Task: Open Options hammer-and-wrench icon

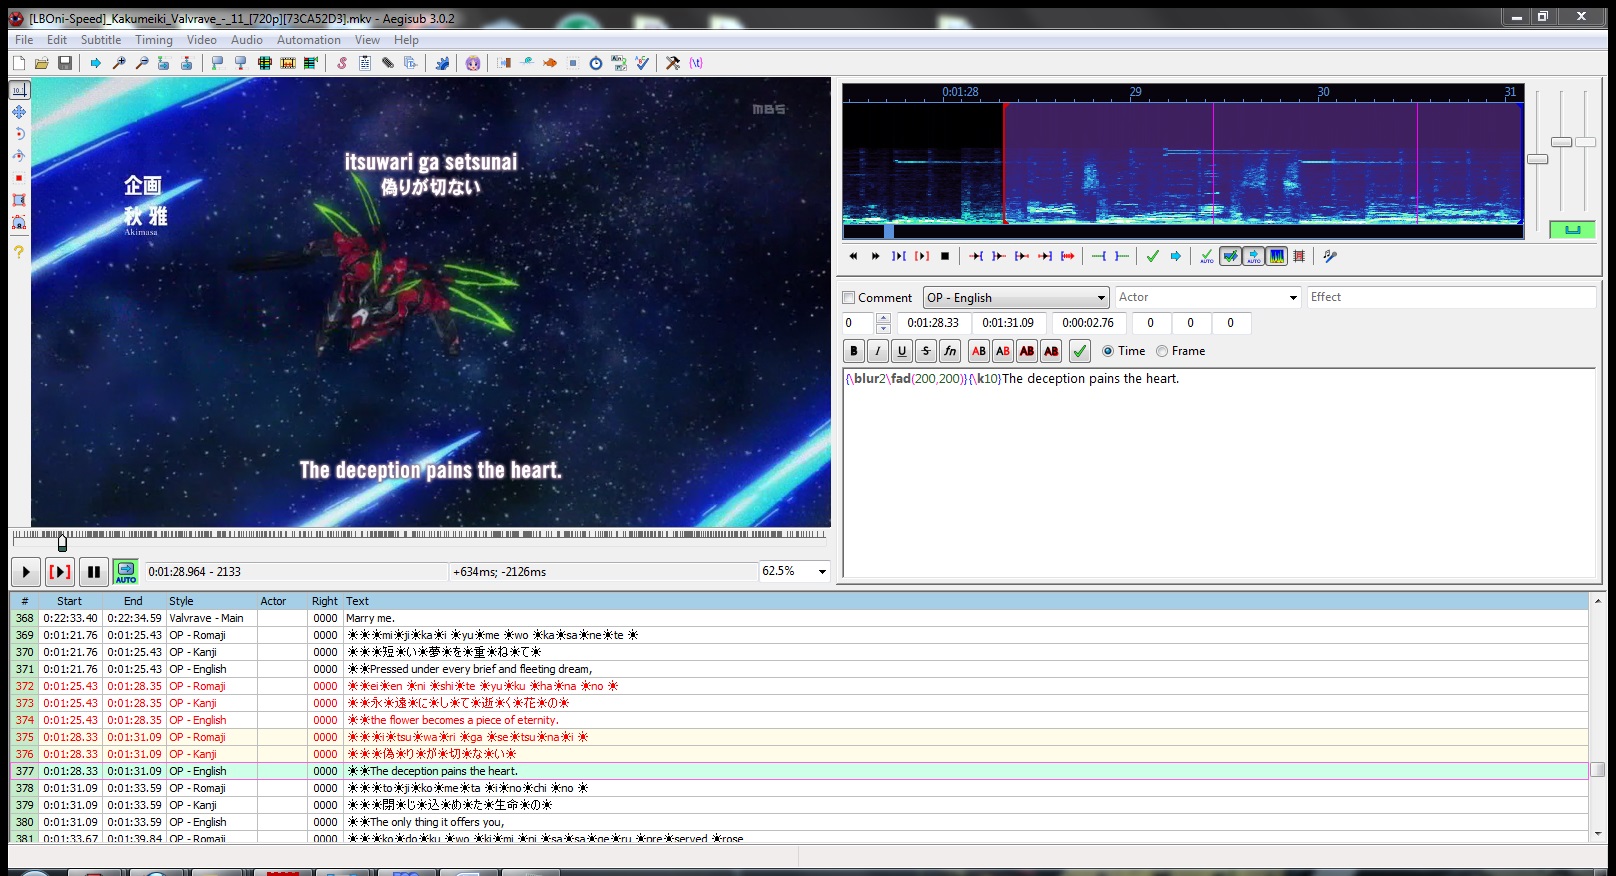Action: coord(673,63)
